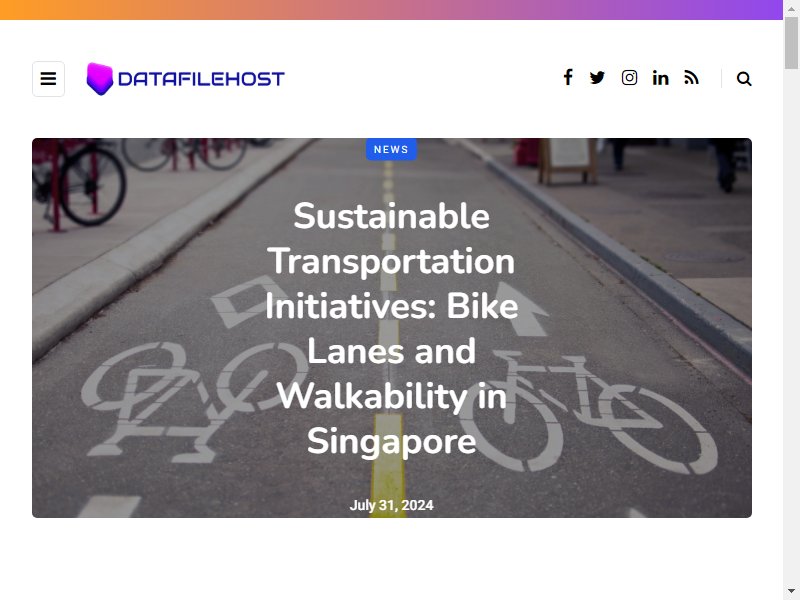Subscribe through the RSS feed icon
Image resolution: width=800 pixels, height=600 pixels.
(x=691, y=78)
